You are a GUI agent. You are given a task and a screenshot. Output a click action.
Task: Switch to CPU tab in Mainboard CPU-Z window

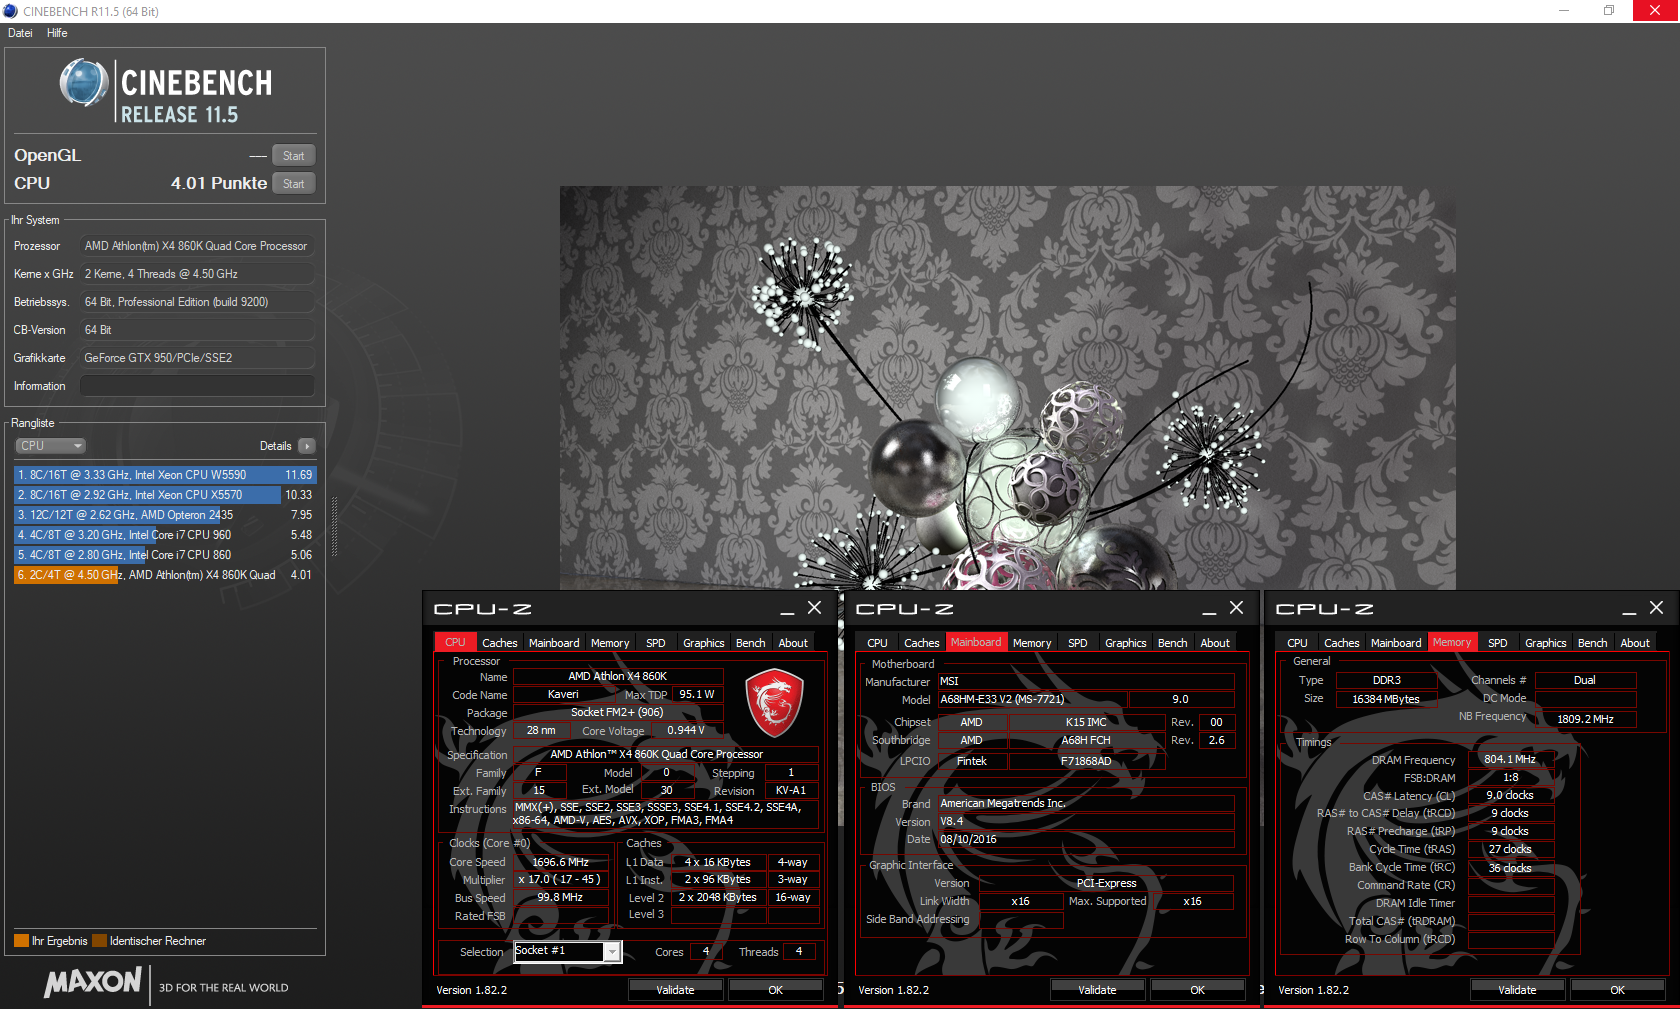[878, 643]
